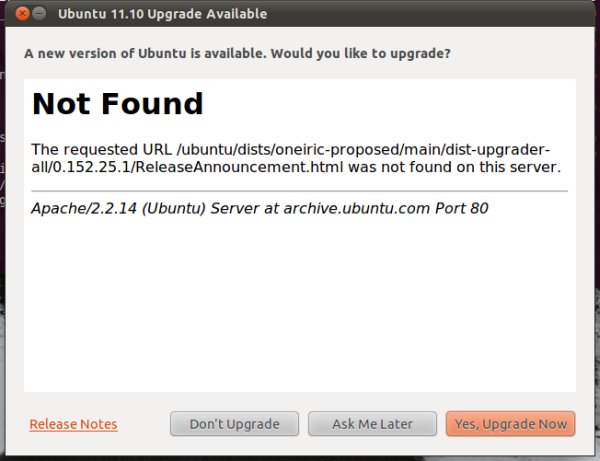
Task: Click the grey dialog area between Release Notes and buttons
Action: pos(143,424)
